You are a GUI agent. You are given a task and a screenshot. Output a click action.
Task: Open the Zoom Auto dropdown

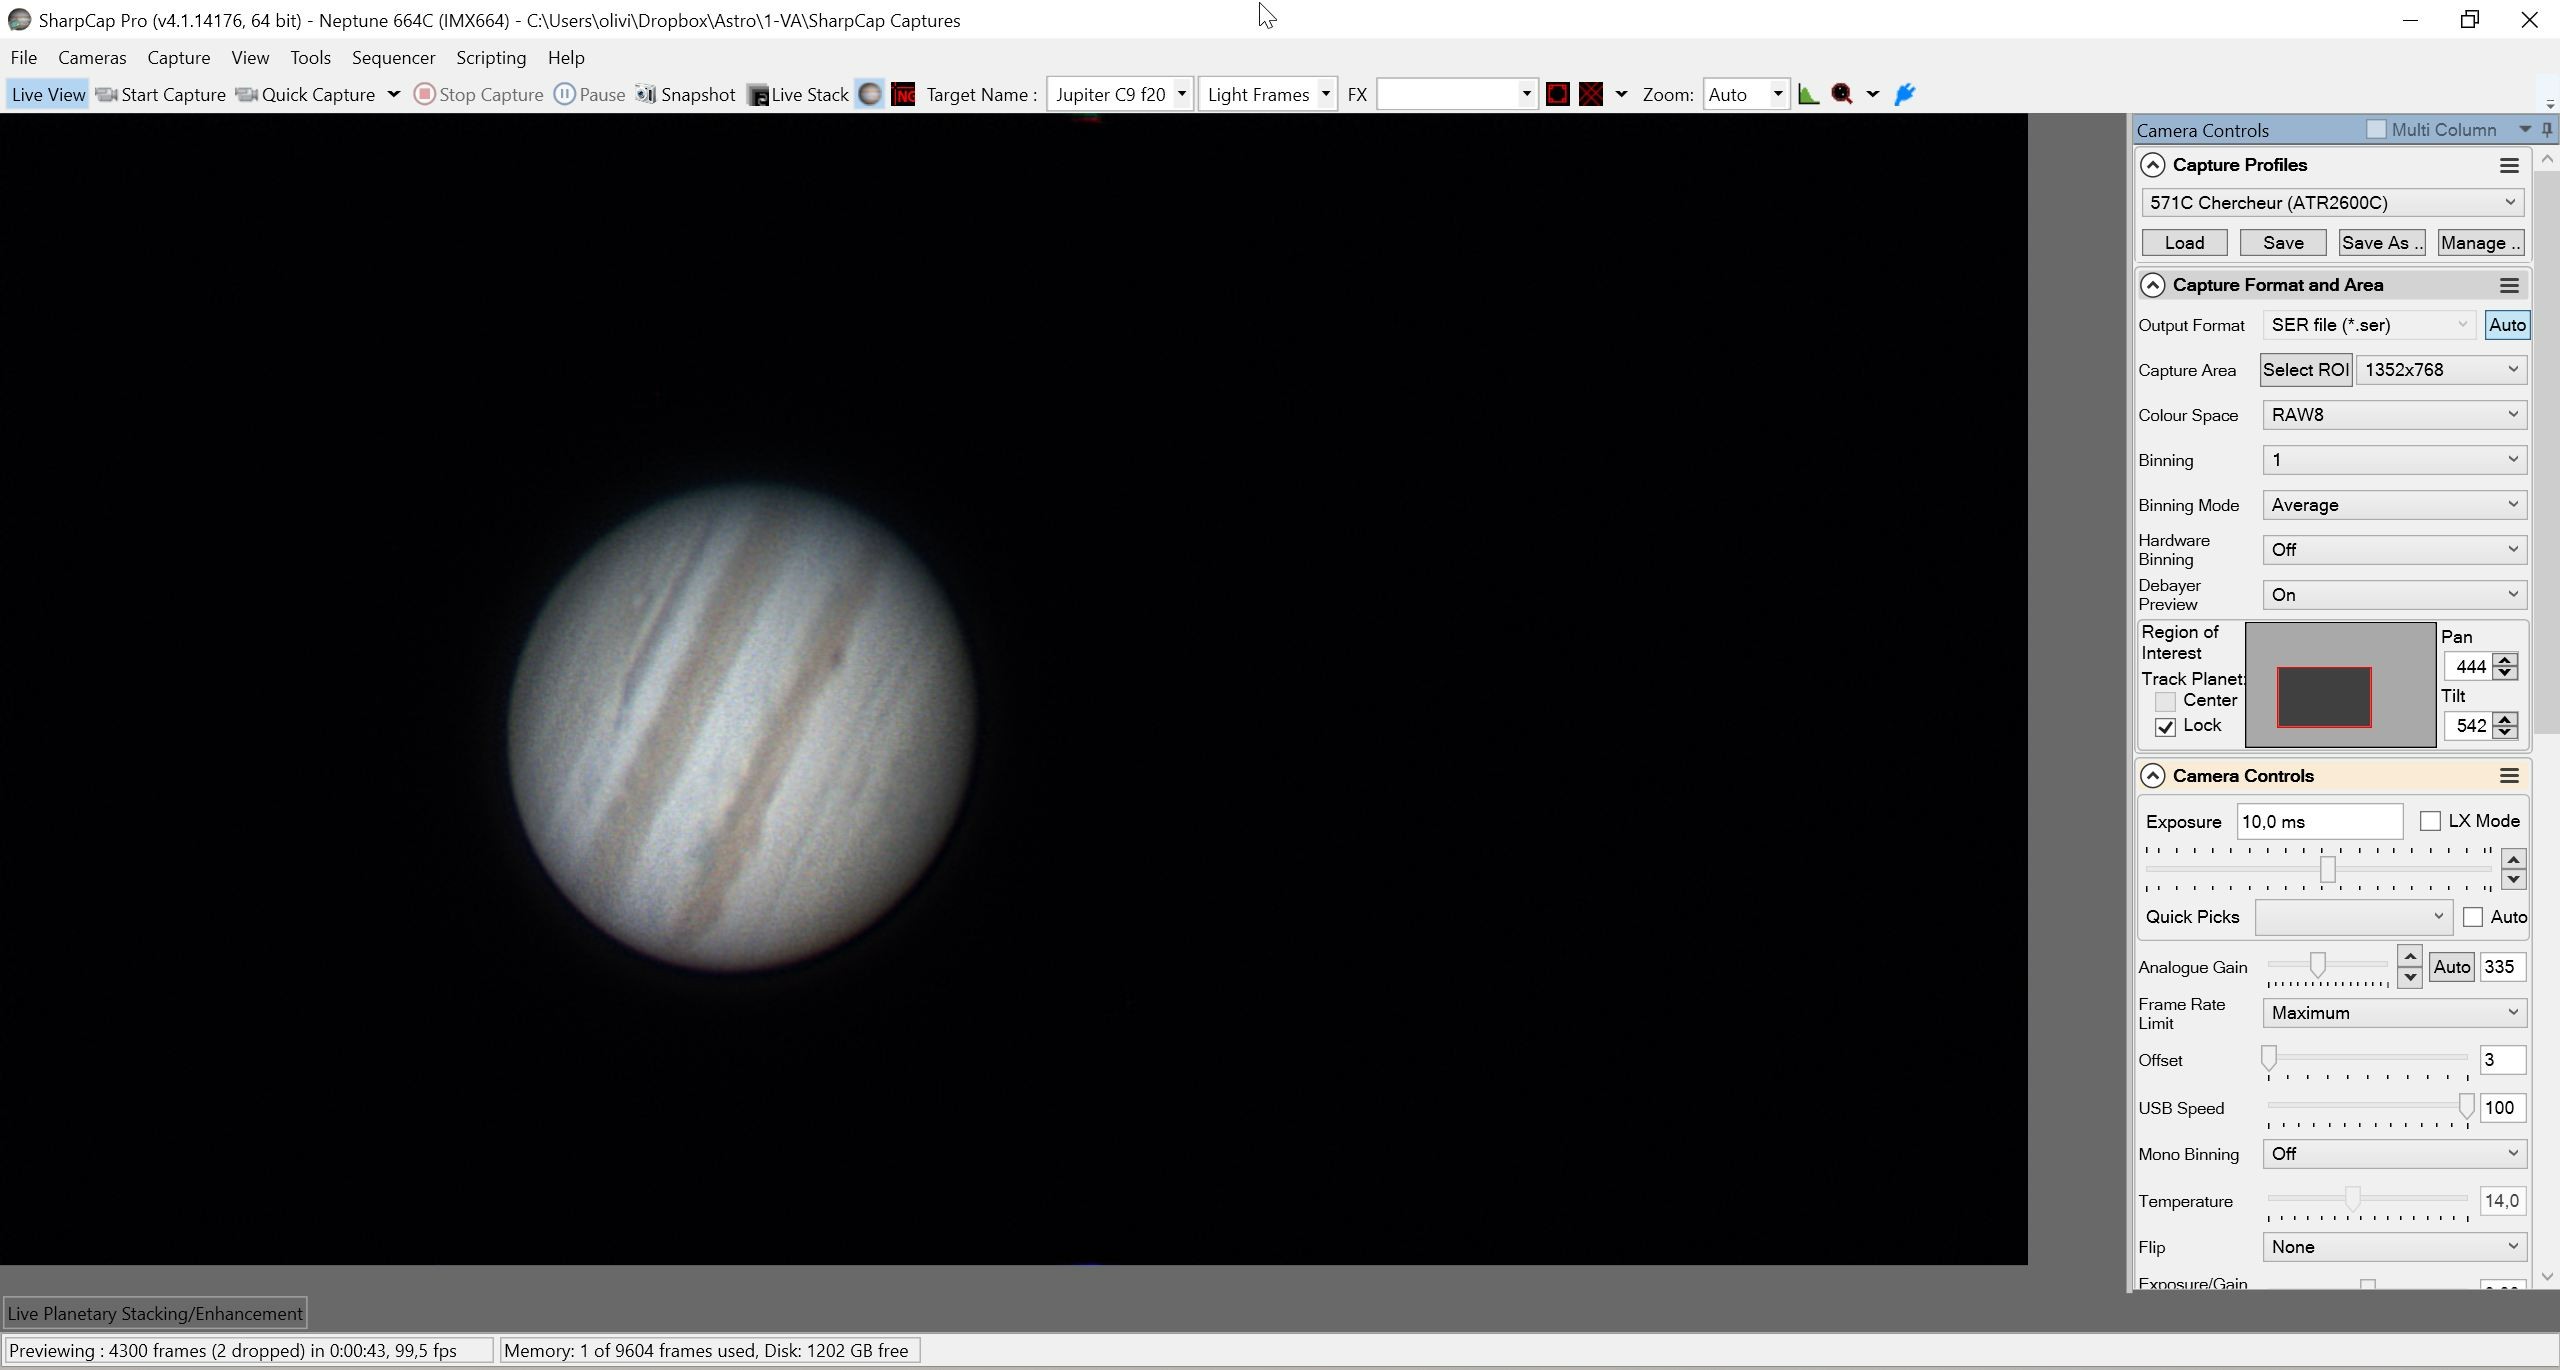1745,94
